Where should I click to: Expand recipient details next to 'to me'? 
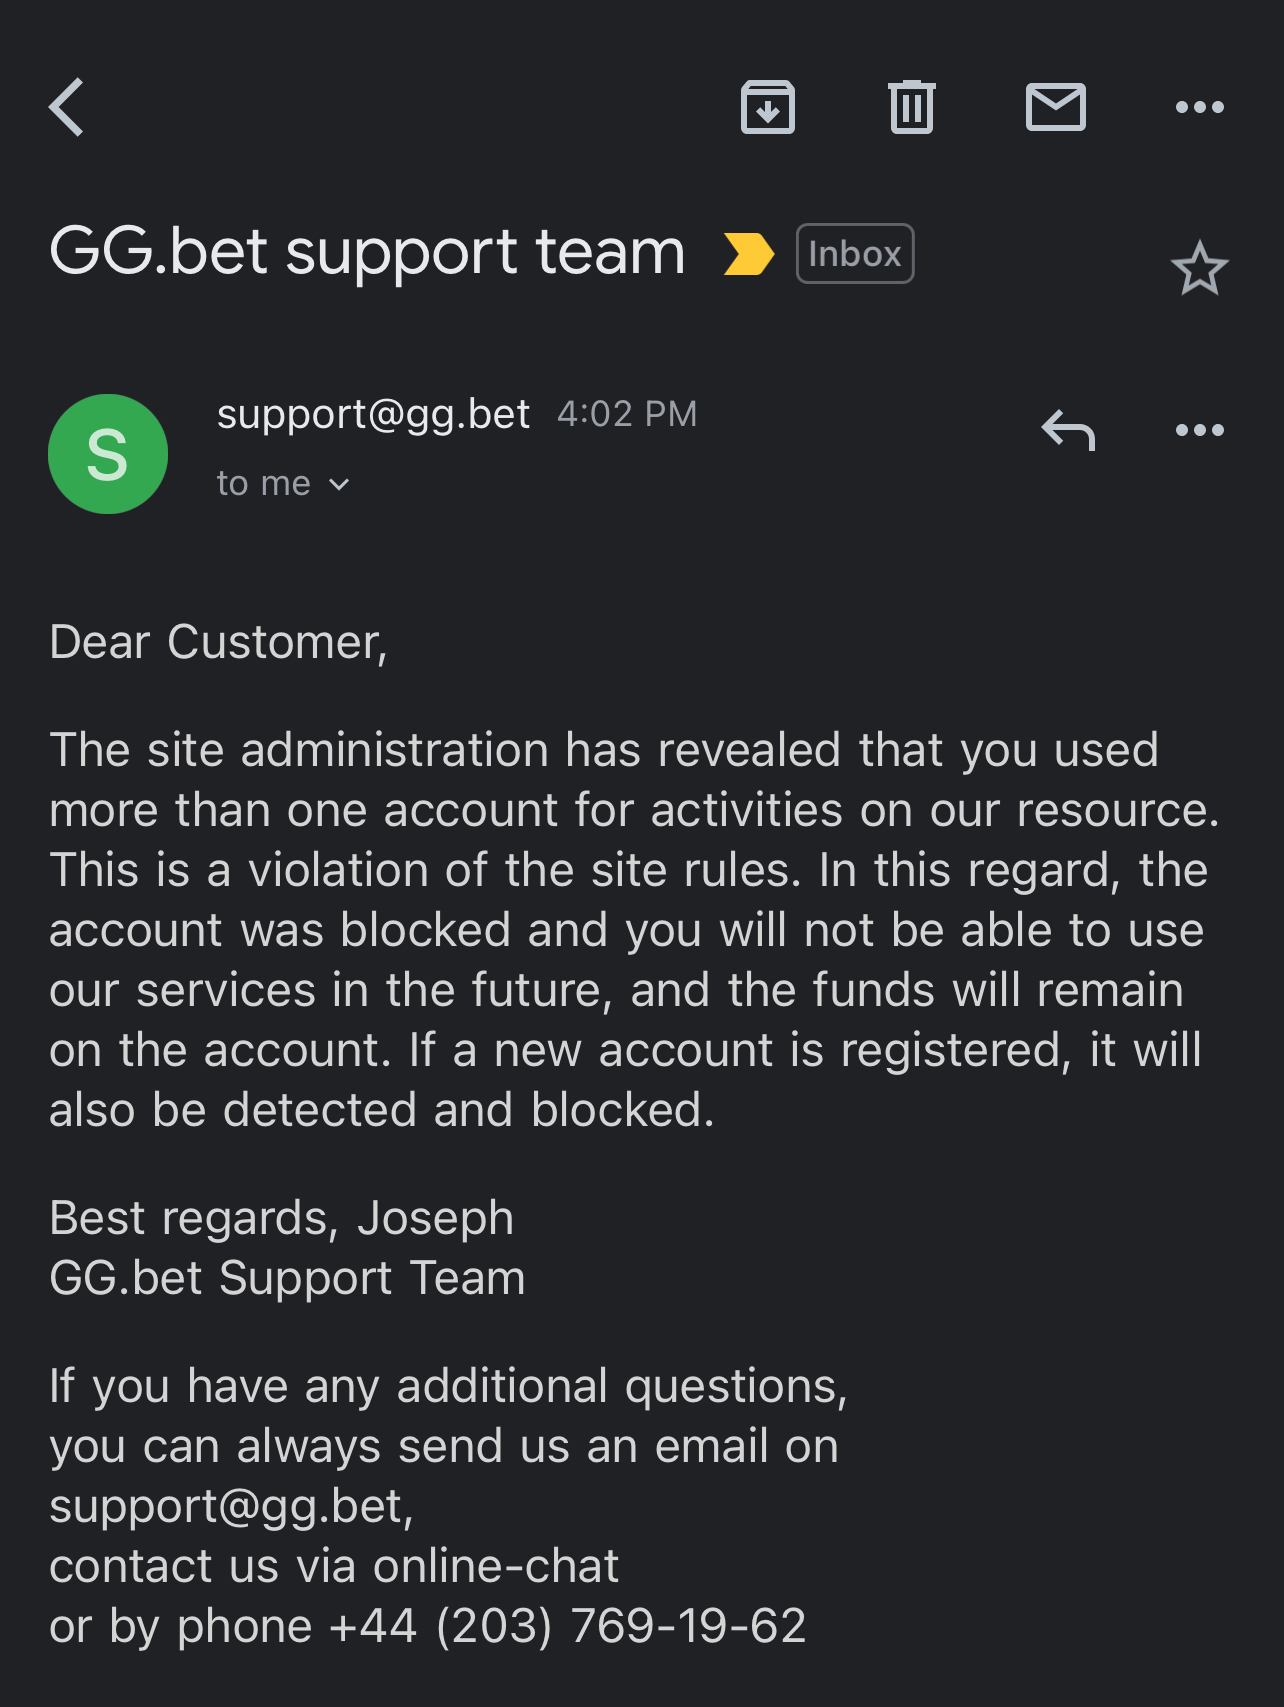pos(339,484)
